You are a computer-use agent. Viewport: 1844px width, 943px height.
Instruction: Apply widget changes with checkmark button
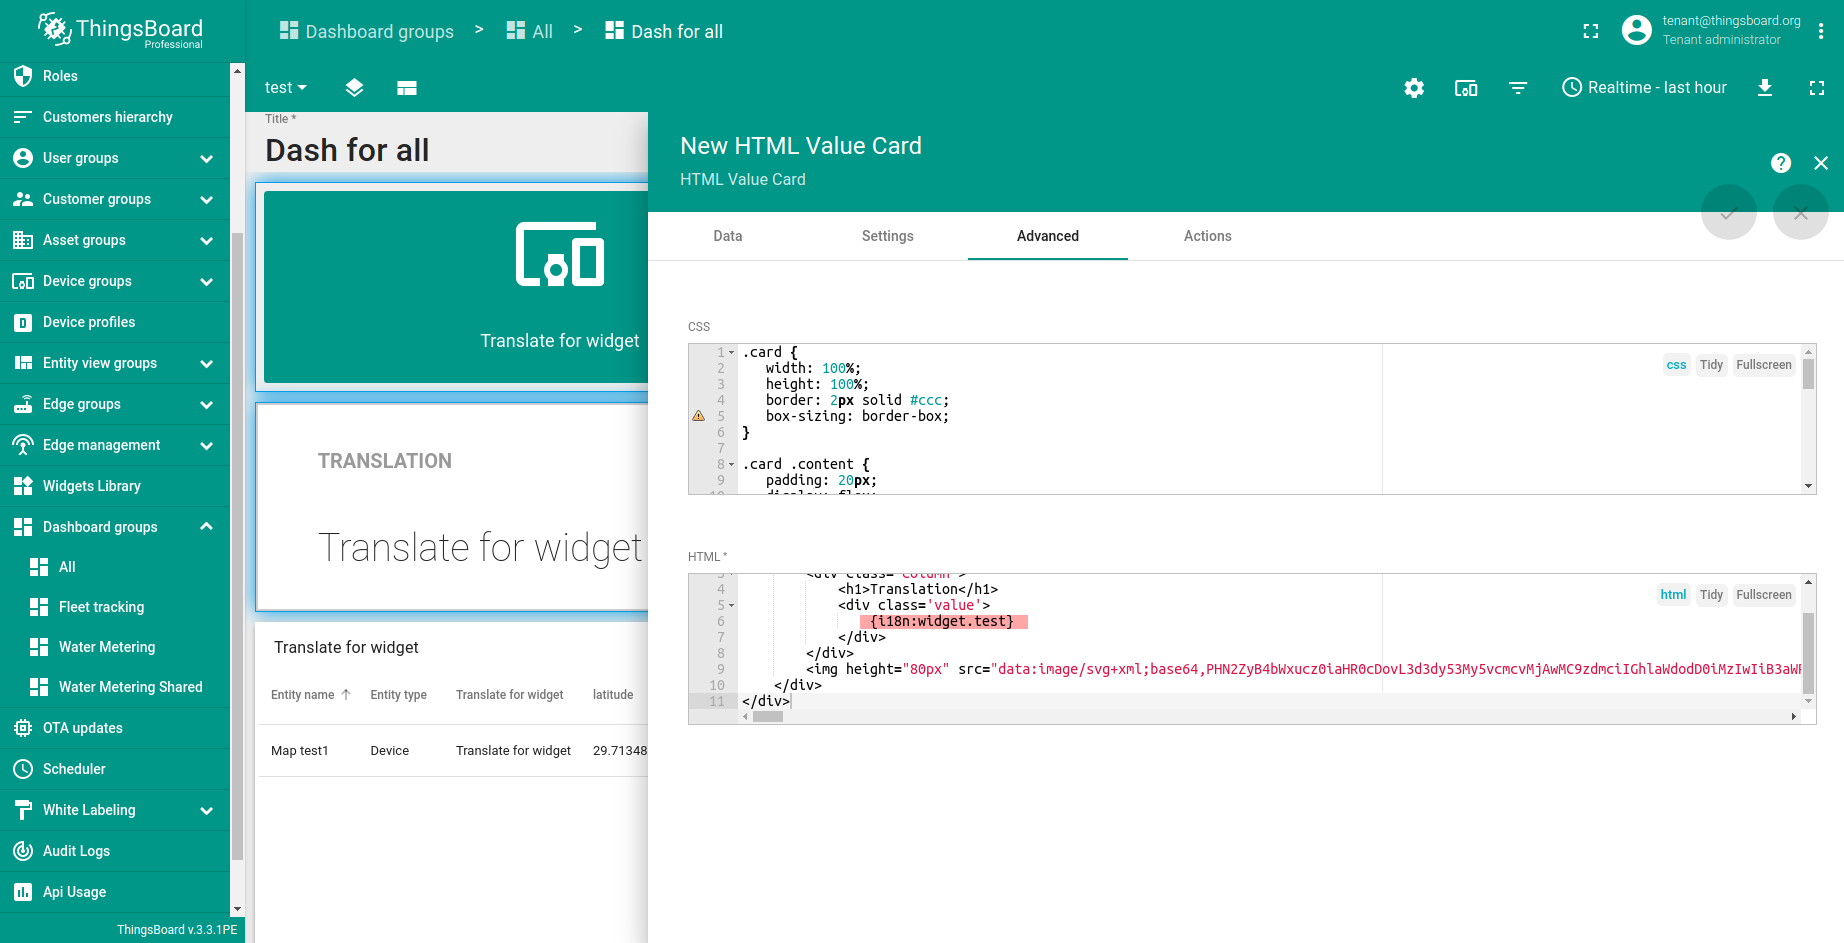coord(1729,212)
